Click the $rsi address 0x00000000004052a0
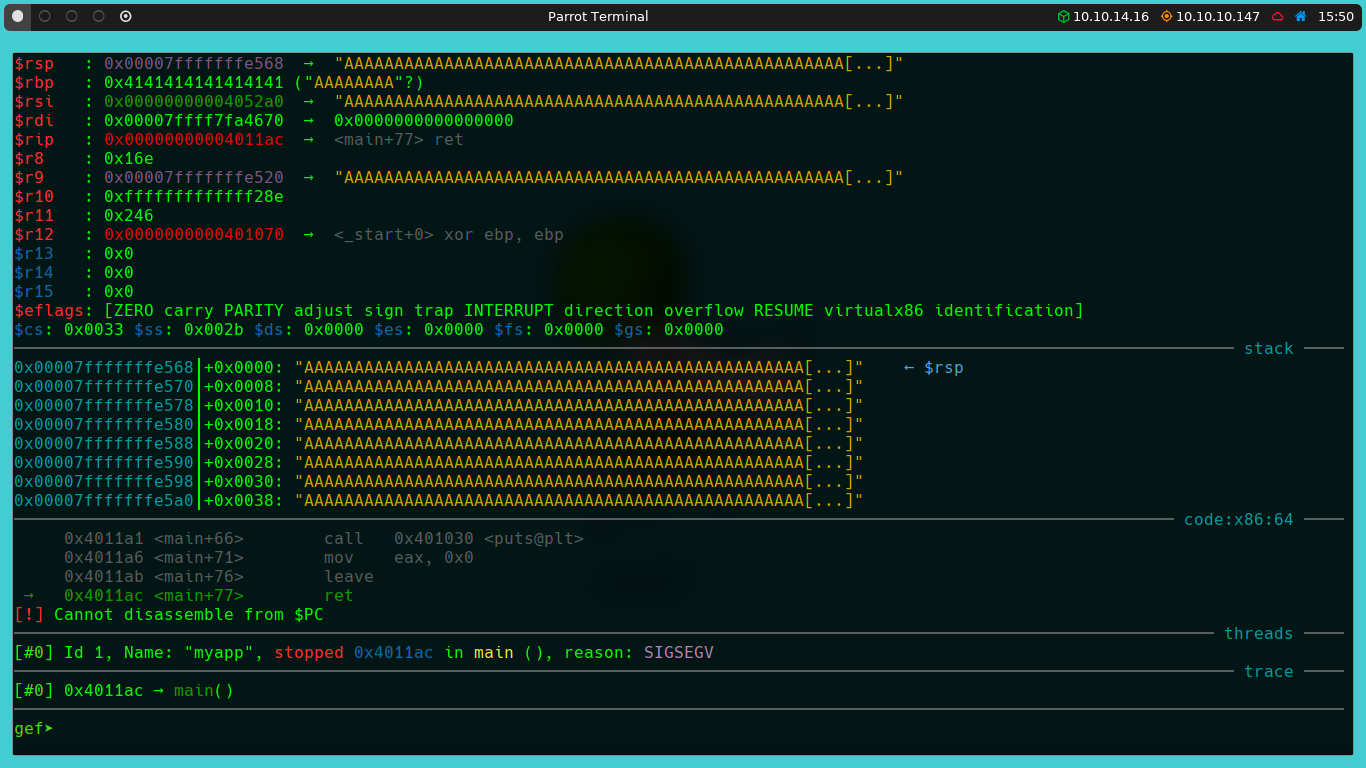This screenshot has width=1366, height=768. [x=194, y=102]
